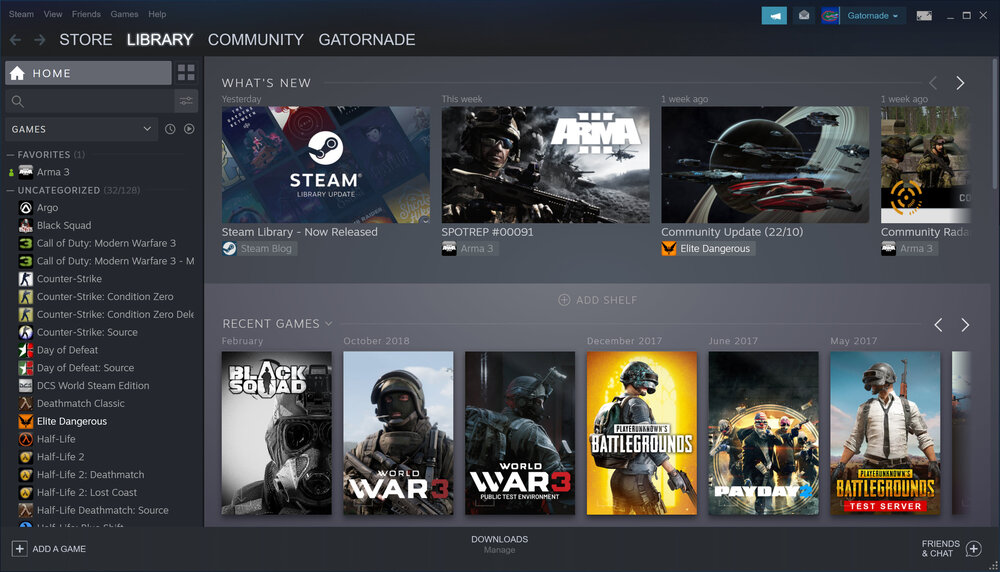The width and height of the screenshot is (1000, 572).
Task: Click the Steam Blog tag
Action: pyautogui.click(x=258, y=249)
